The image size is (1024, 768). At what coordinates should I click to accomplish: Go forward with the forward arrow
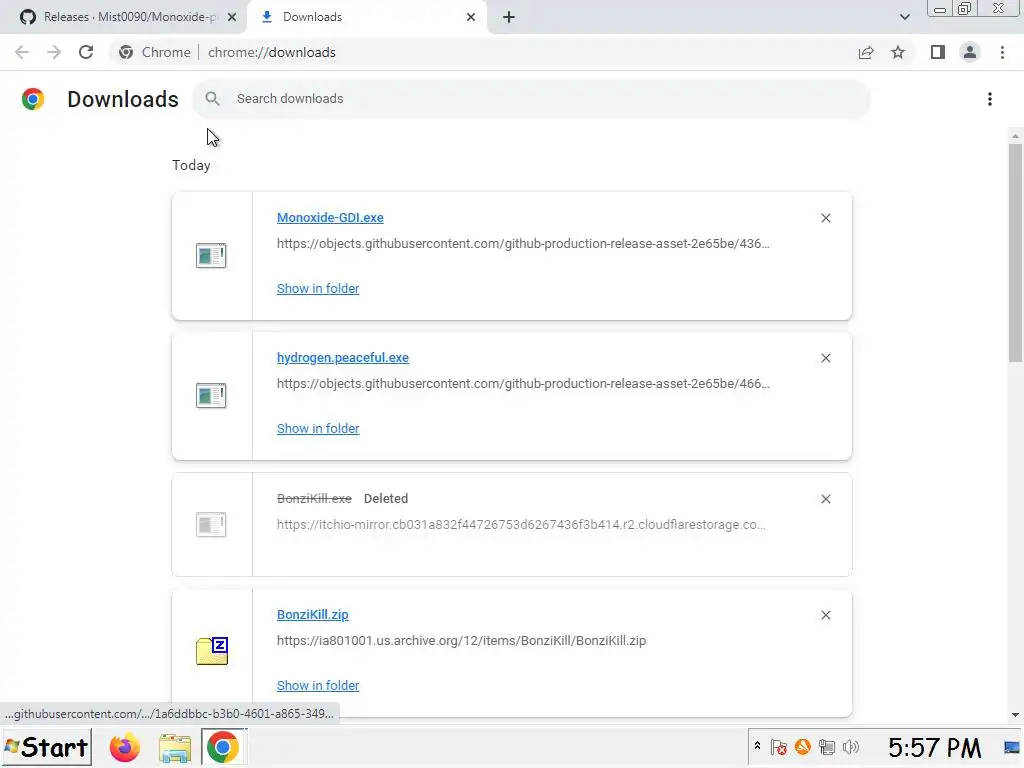tap(54, 52)
